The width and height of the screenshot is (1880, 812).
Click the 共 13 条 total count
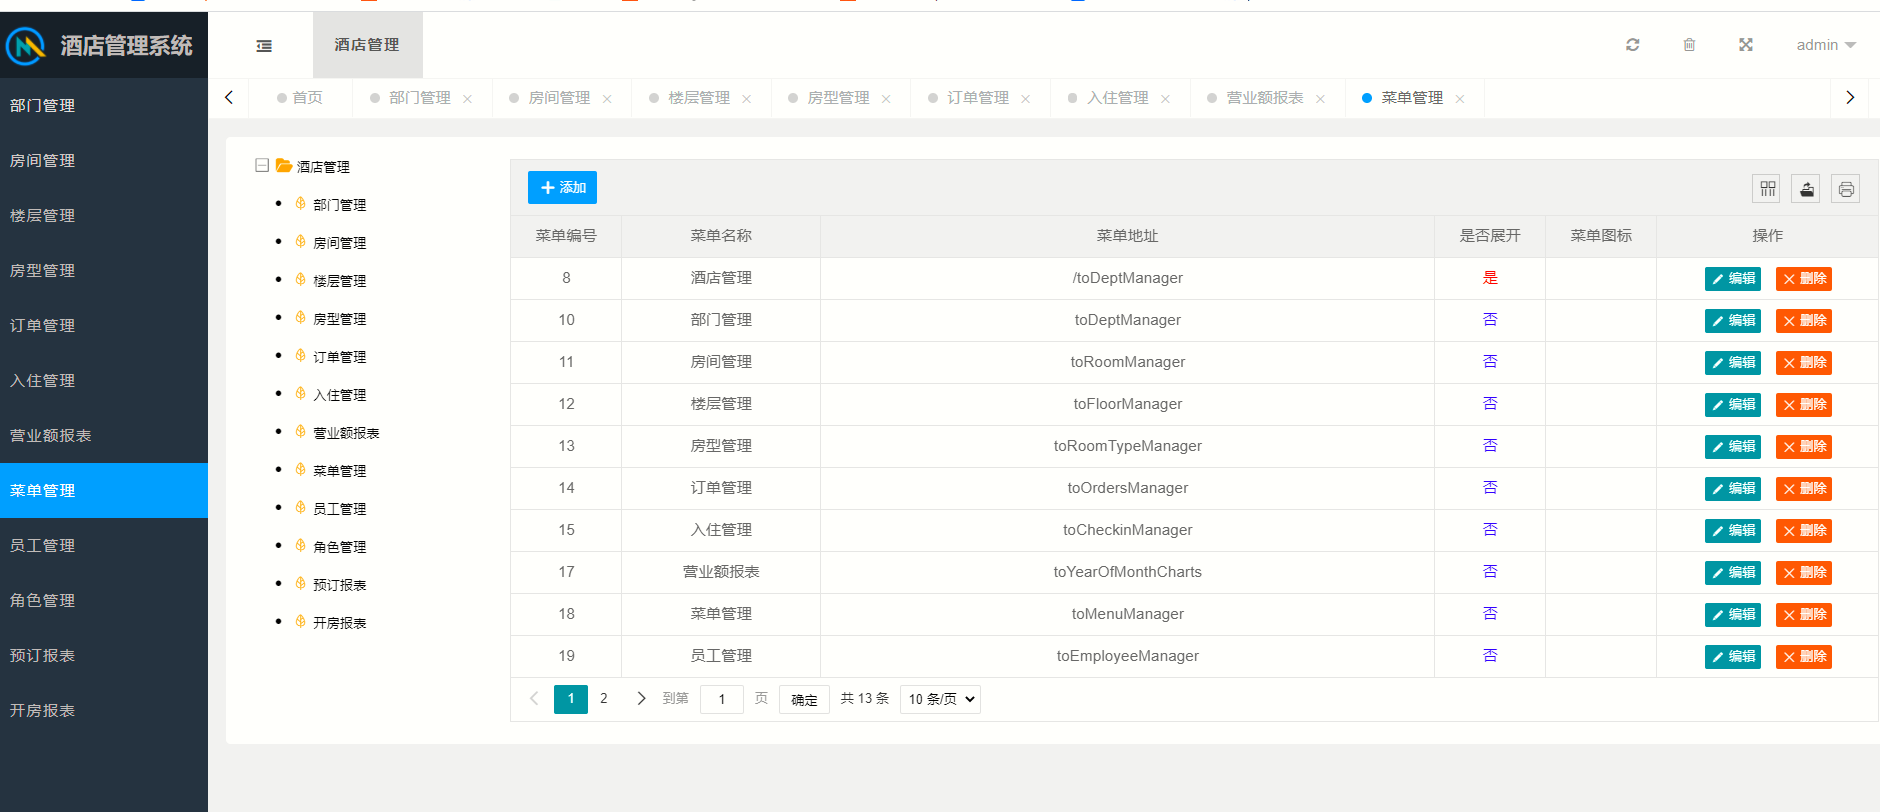coord(864,699)
